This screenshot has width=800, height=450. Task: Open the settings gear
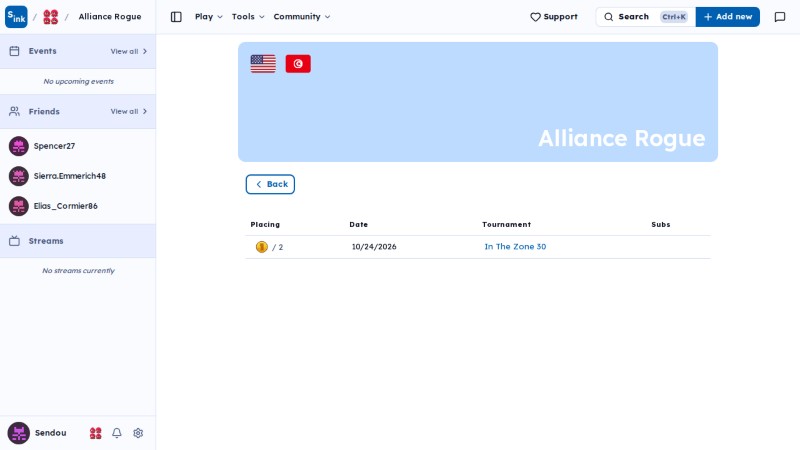[x=138, y=433]
